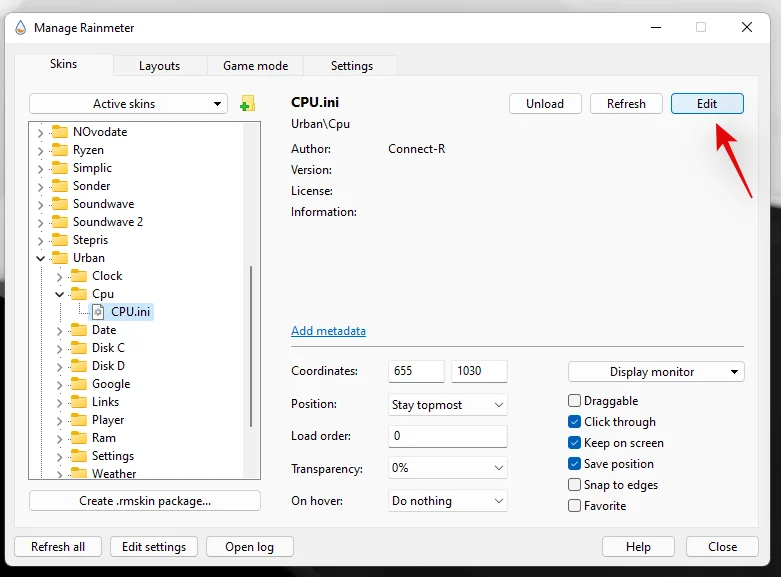Click the skin tree vertical scrollbar thumb
781x577 pixels.
tap(251, 346)
